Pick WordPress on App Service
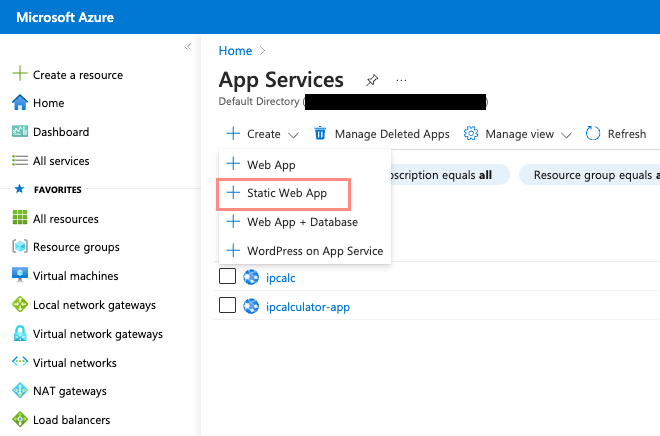 tap(314, 250)
